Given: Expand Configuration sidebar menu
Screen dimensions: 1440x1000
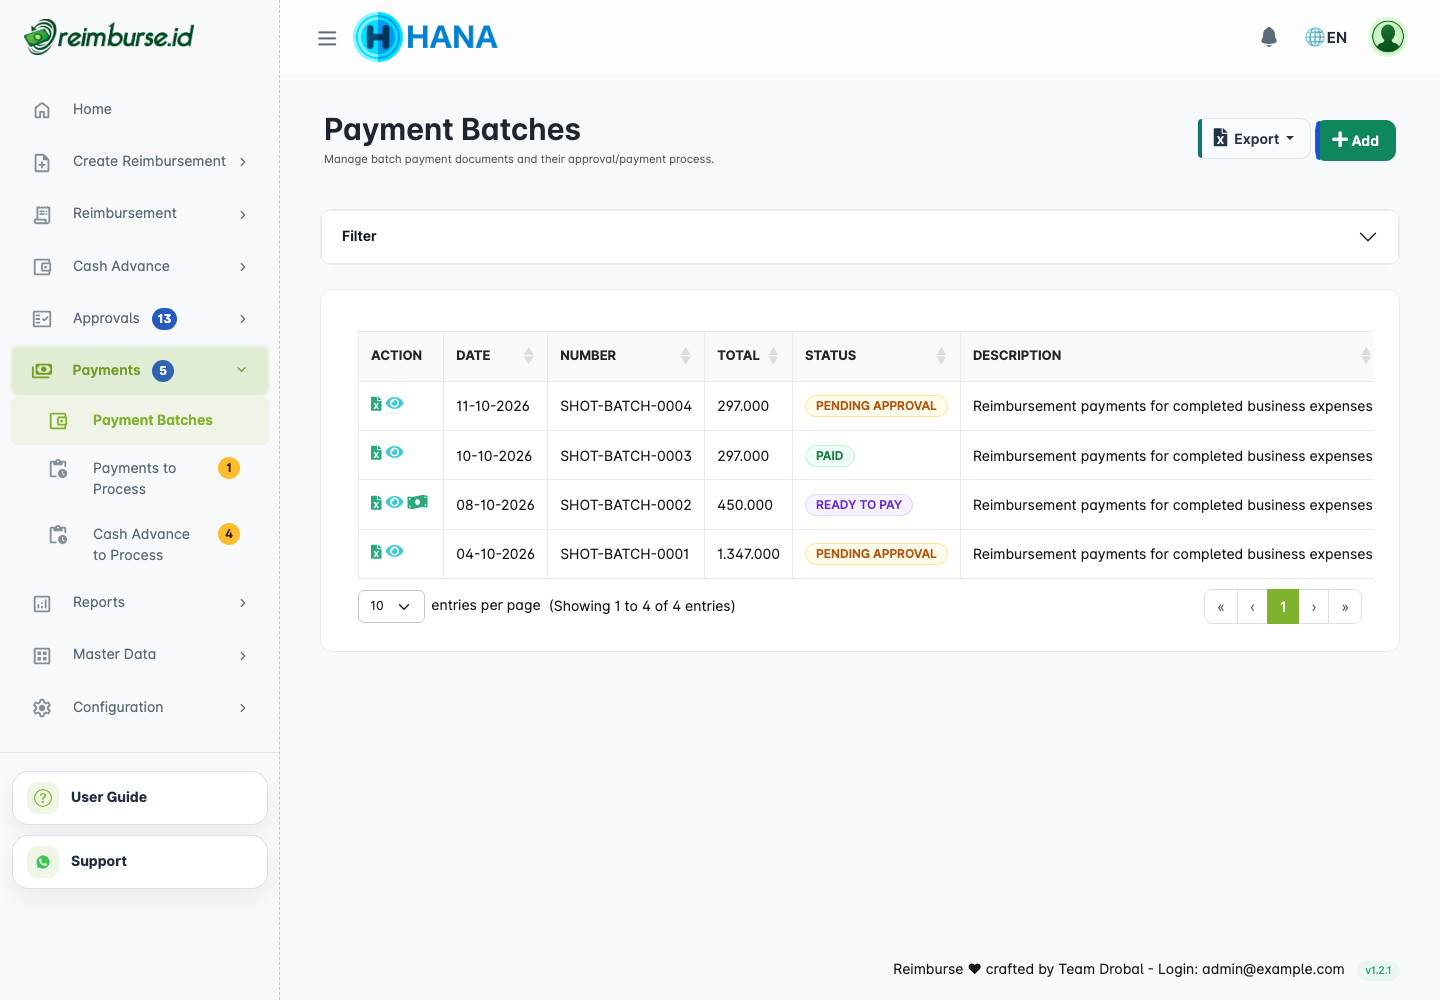Looking at the screenshot, I should (140, 707).
